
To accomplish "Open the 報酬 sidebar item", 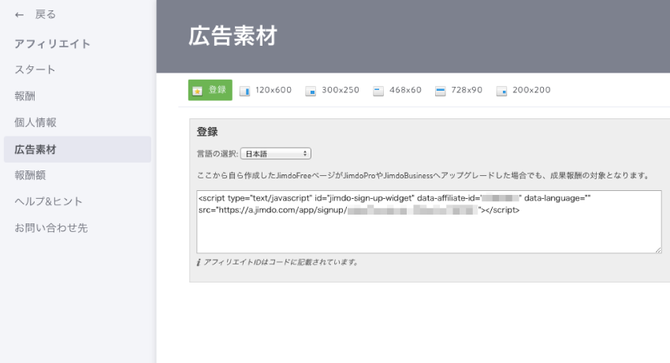I will click(25, 96).
